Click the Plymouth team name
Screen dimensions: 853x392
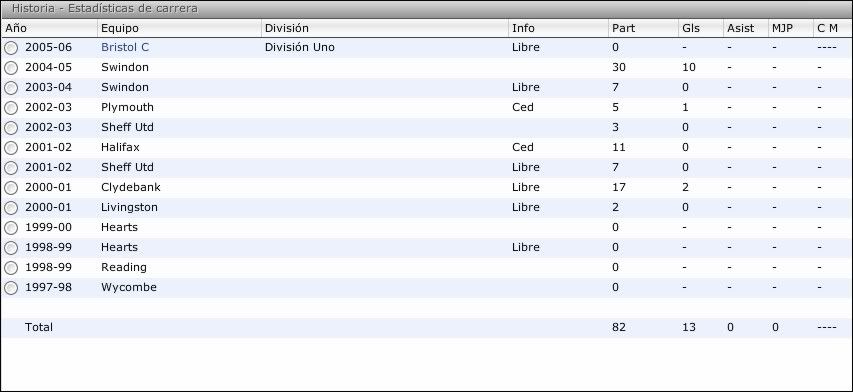(127, 107)
